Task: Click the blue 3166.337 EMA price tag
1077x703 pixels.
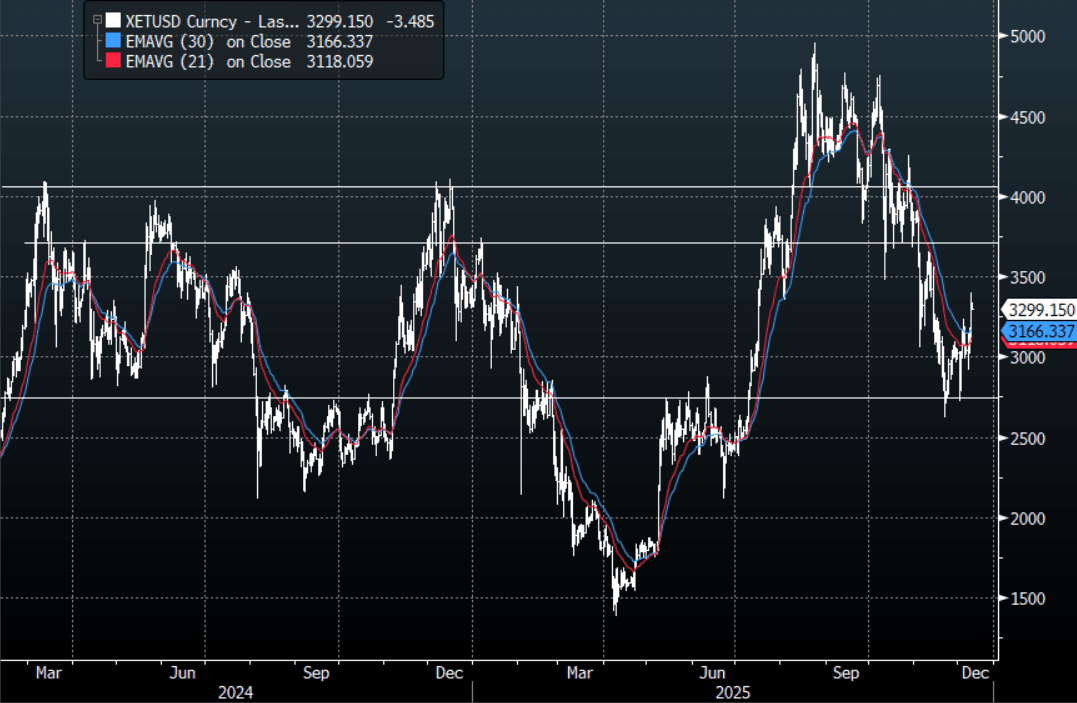Action: [x=1040, y=330]
